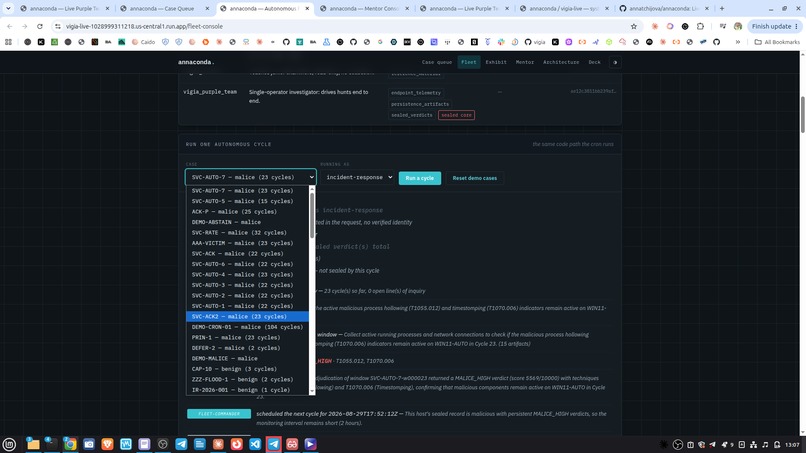
Task: Open the tab search chevron in Chrome
Action: click(x=8, y=9)
